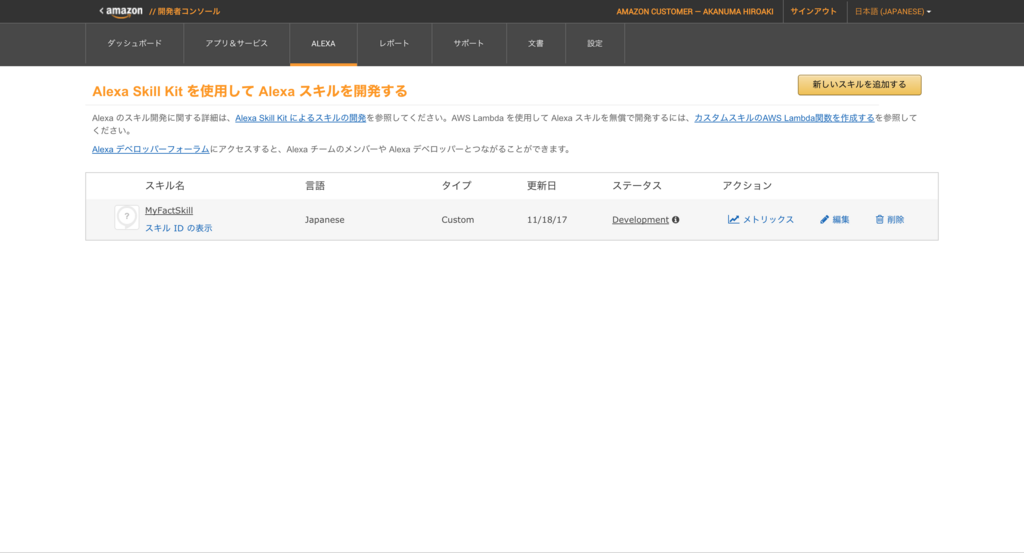This screenshot has width=1024, height=553.
Task: Click the account name AMAZON CUSTOMER — AKANUMA HIROAKI
Action: (695, 12)
